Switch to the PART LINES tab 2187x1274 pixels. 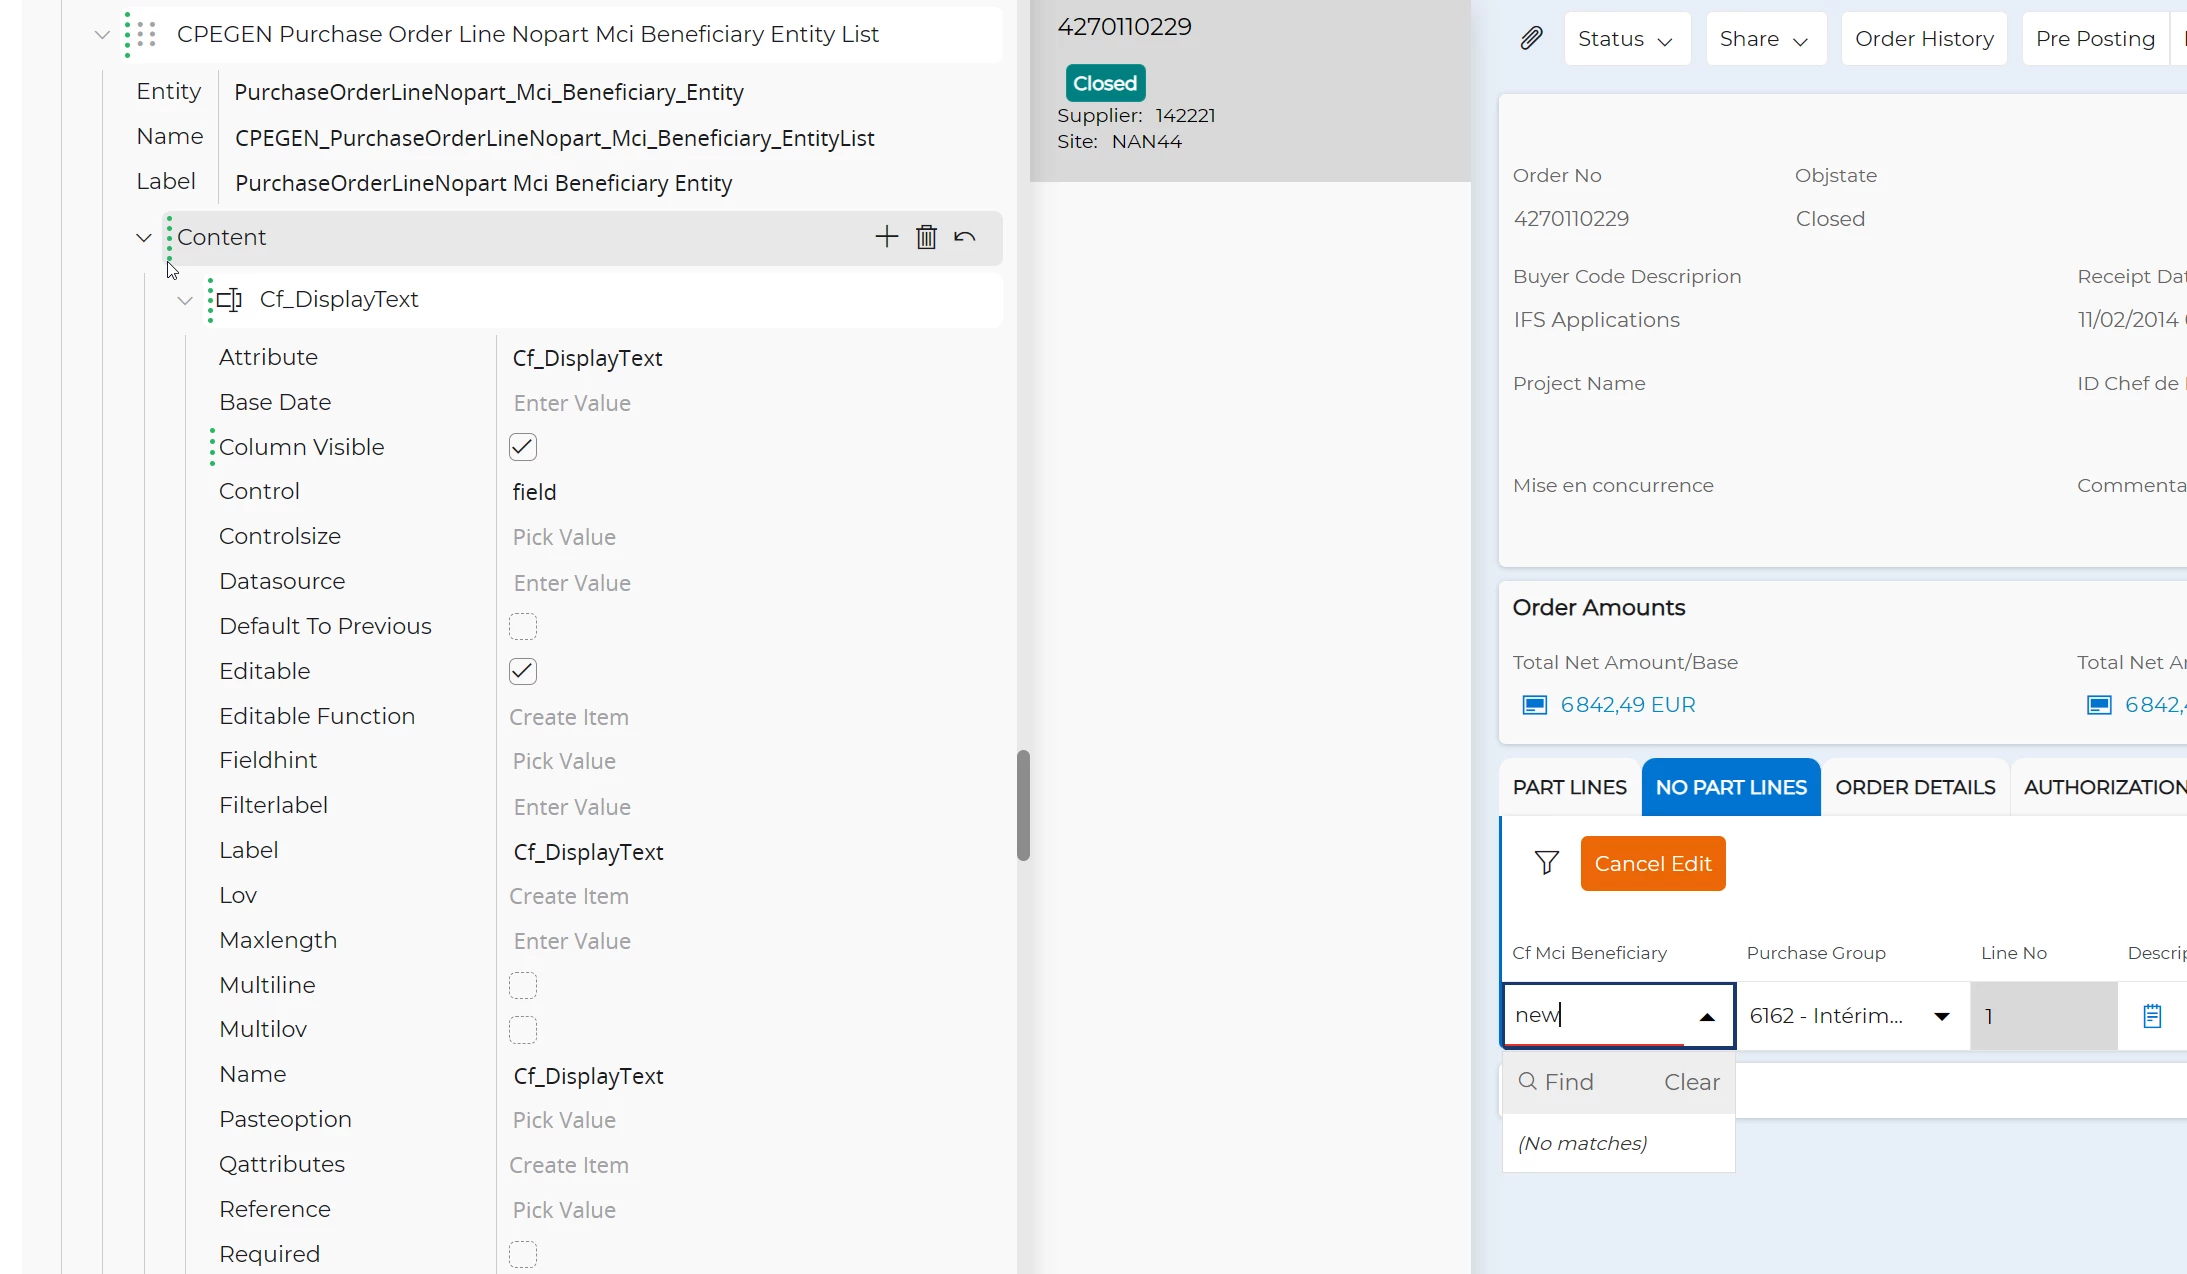[x=1569, y=788]
